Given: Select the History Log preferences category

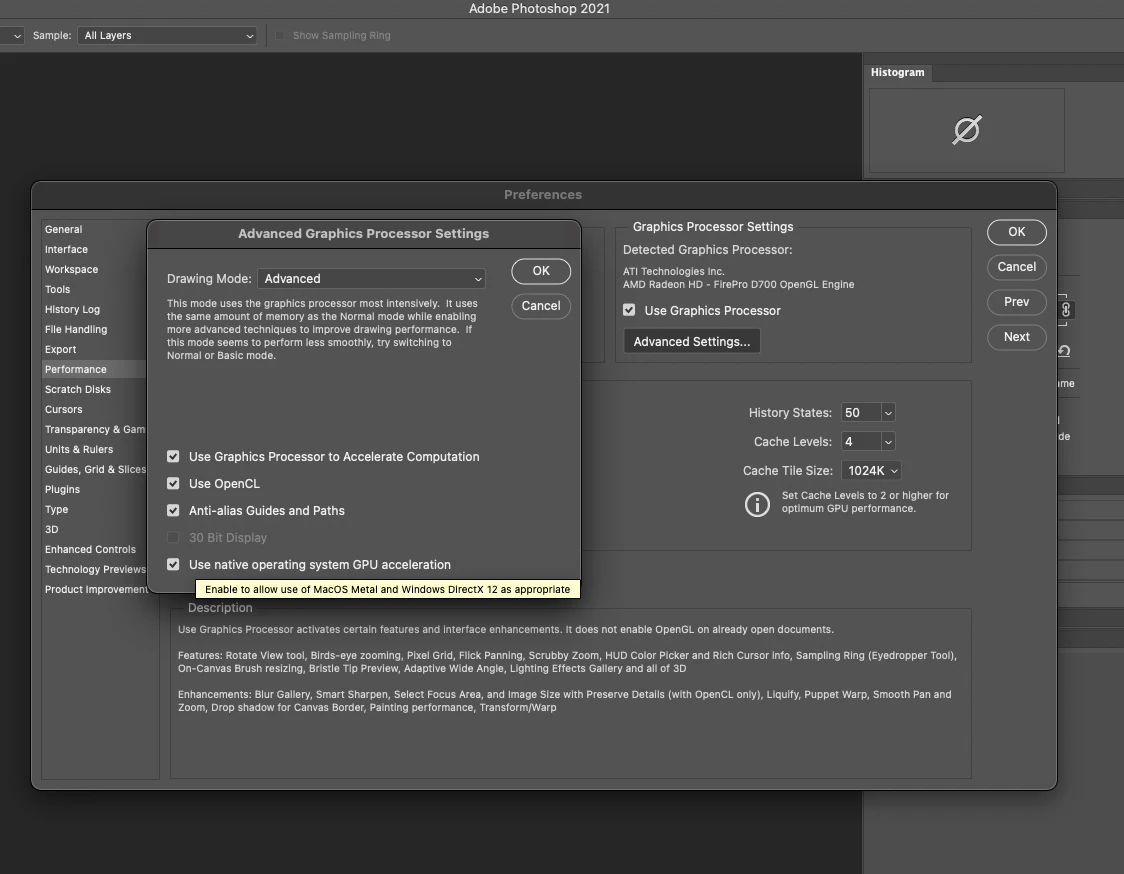Looking at the screenshot, I should 72,310.
